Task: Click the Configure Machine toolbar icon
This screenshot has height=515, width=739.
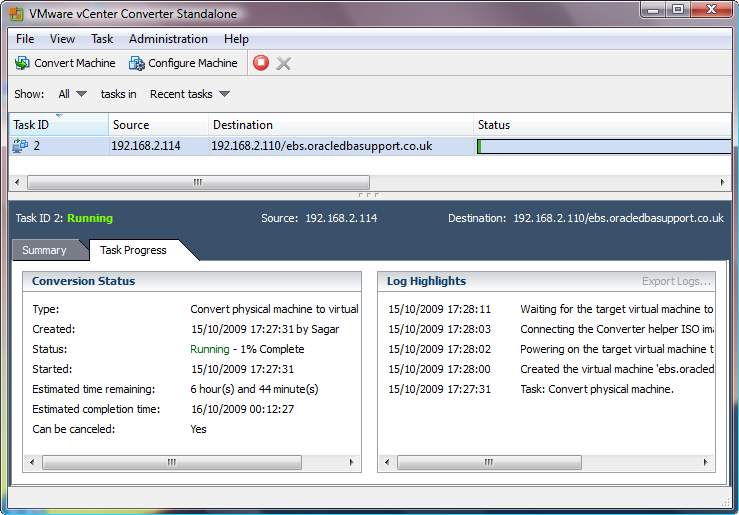Action: [x=137, y=63]
